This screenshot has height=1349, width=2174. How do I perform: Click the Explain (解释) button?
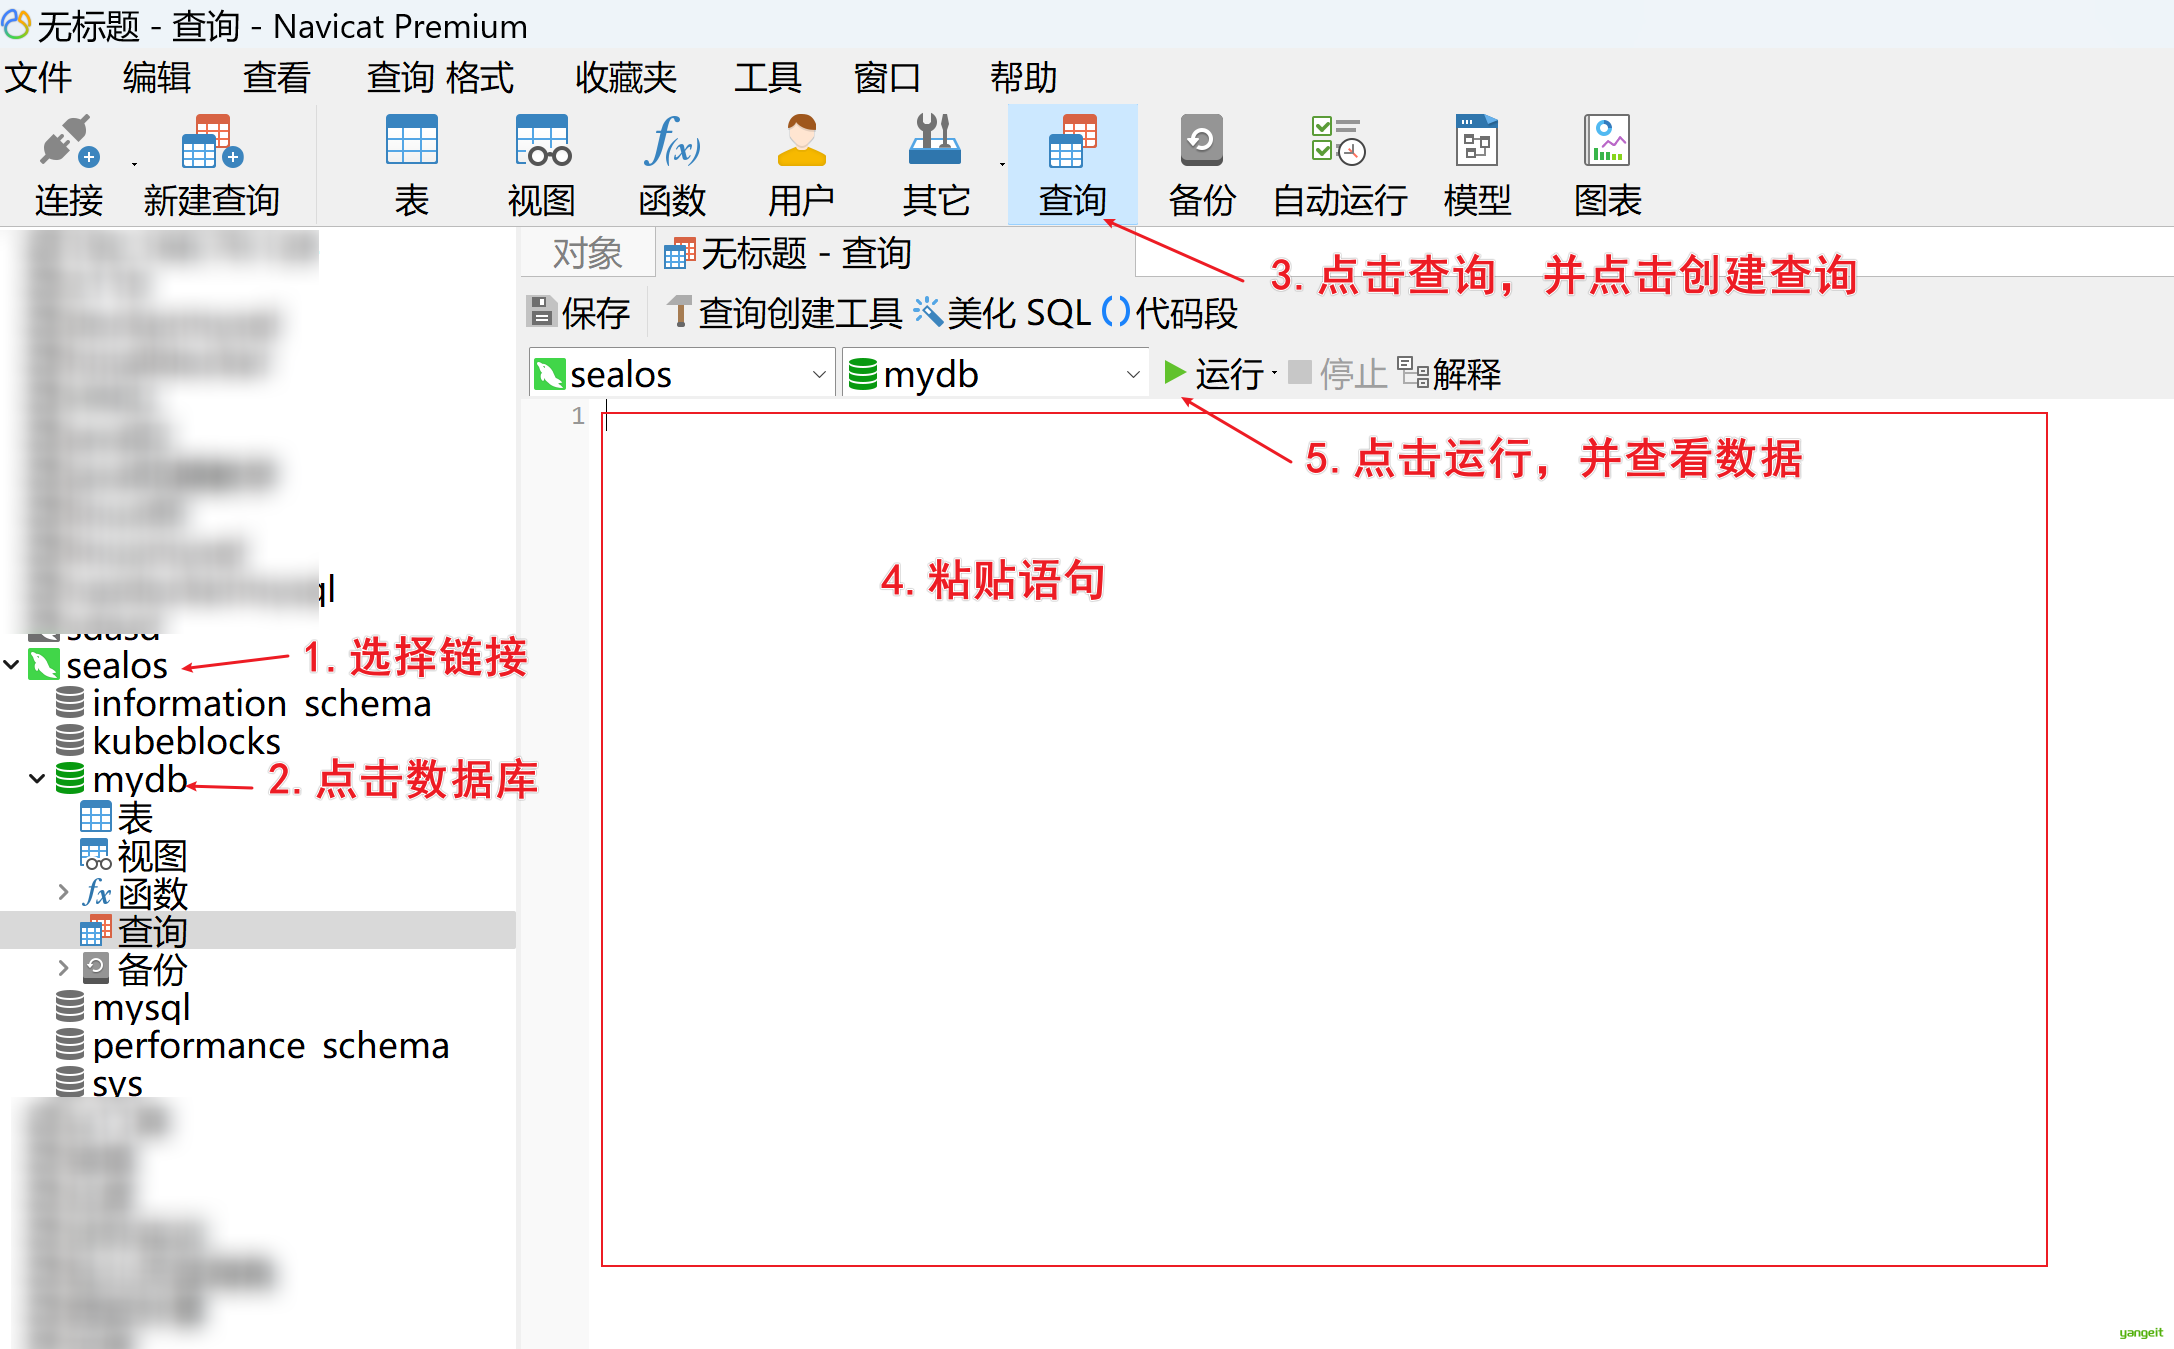[1449, 374]
